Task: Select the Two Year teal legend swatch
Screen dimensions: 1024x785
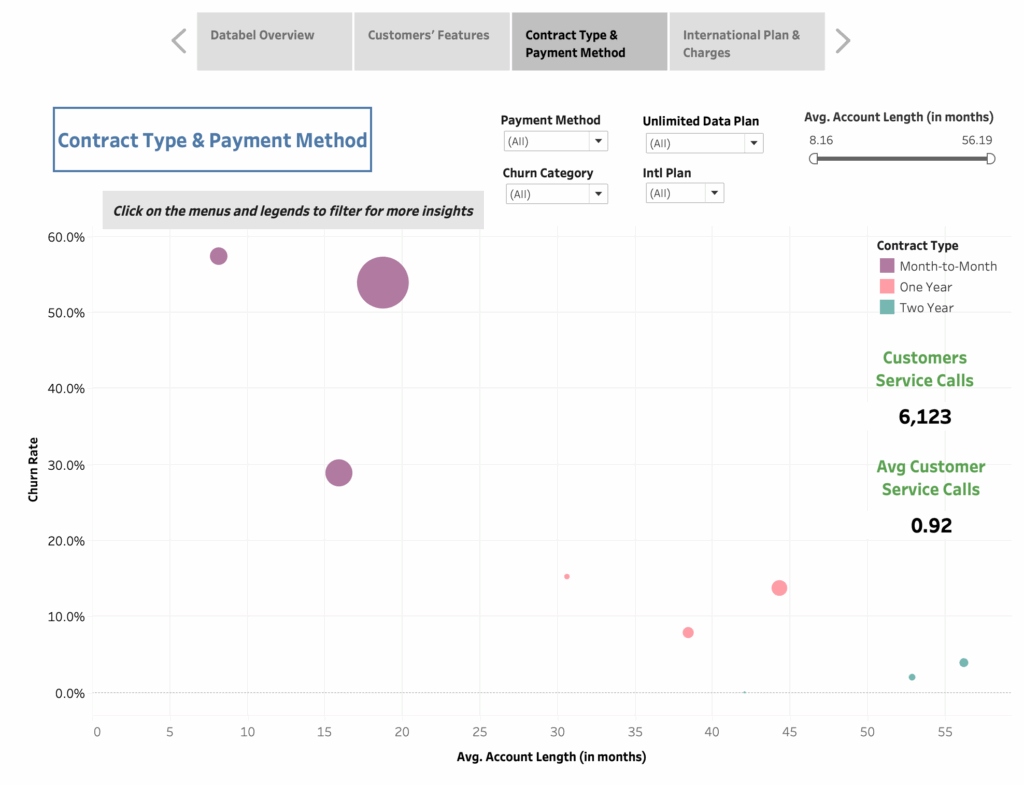Action: pos(887,307)
